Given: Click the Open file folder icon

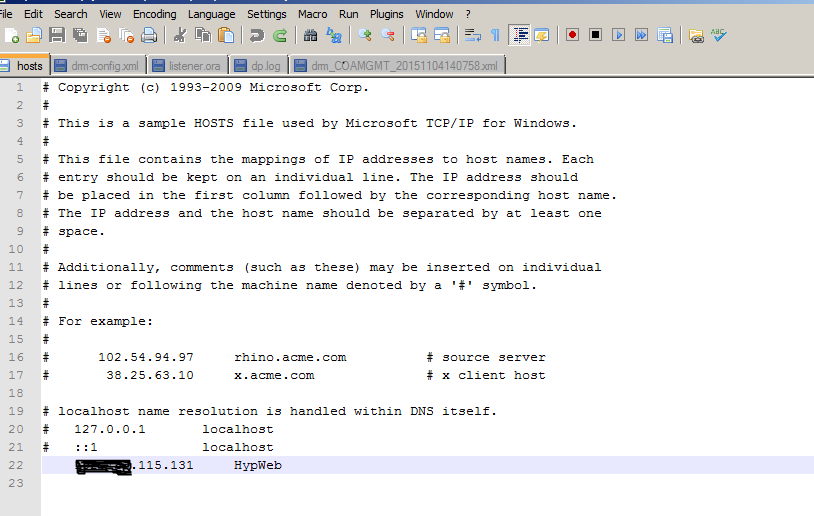Looking at the screenshot, I should pos(34,36).
